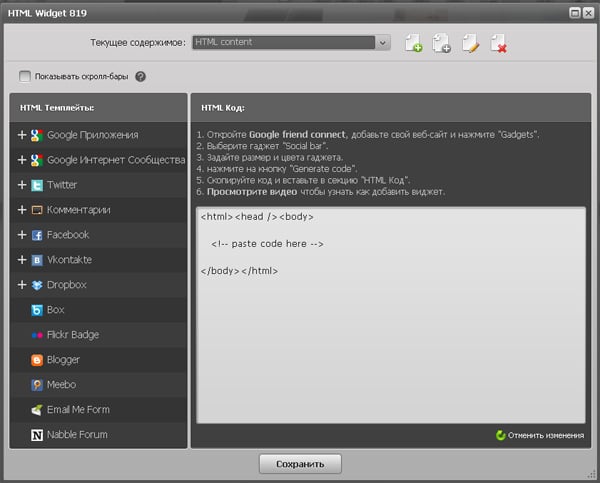This screenshot has height=483, width=600.
Task: Choose the Blogger template
Action: tap(63, 360)
